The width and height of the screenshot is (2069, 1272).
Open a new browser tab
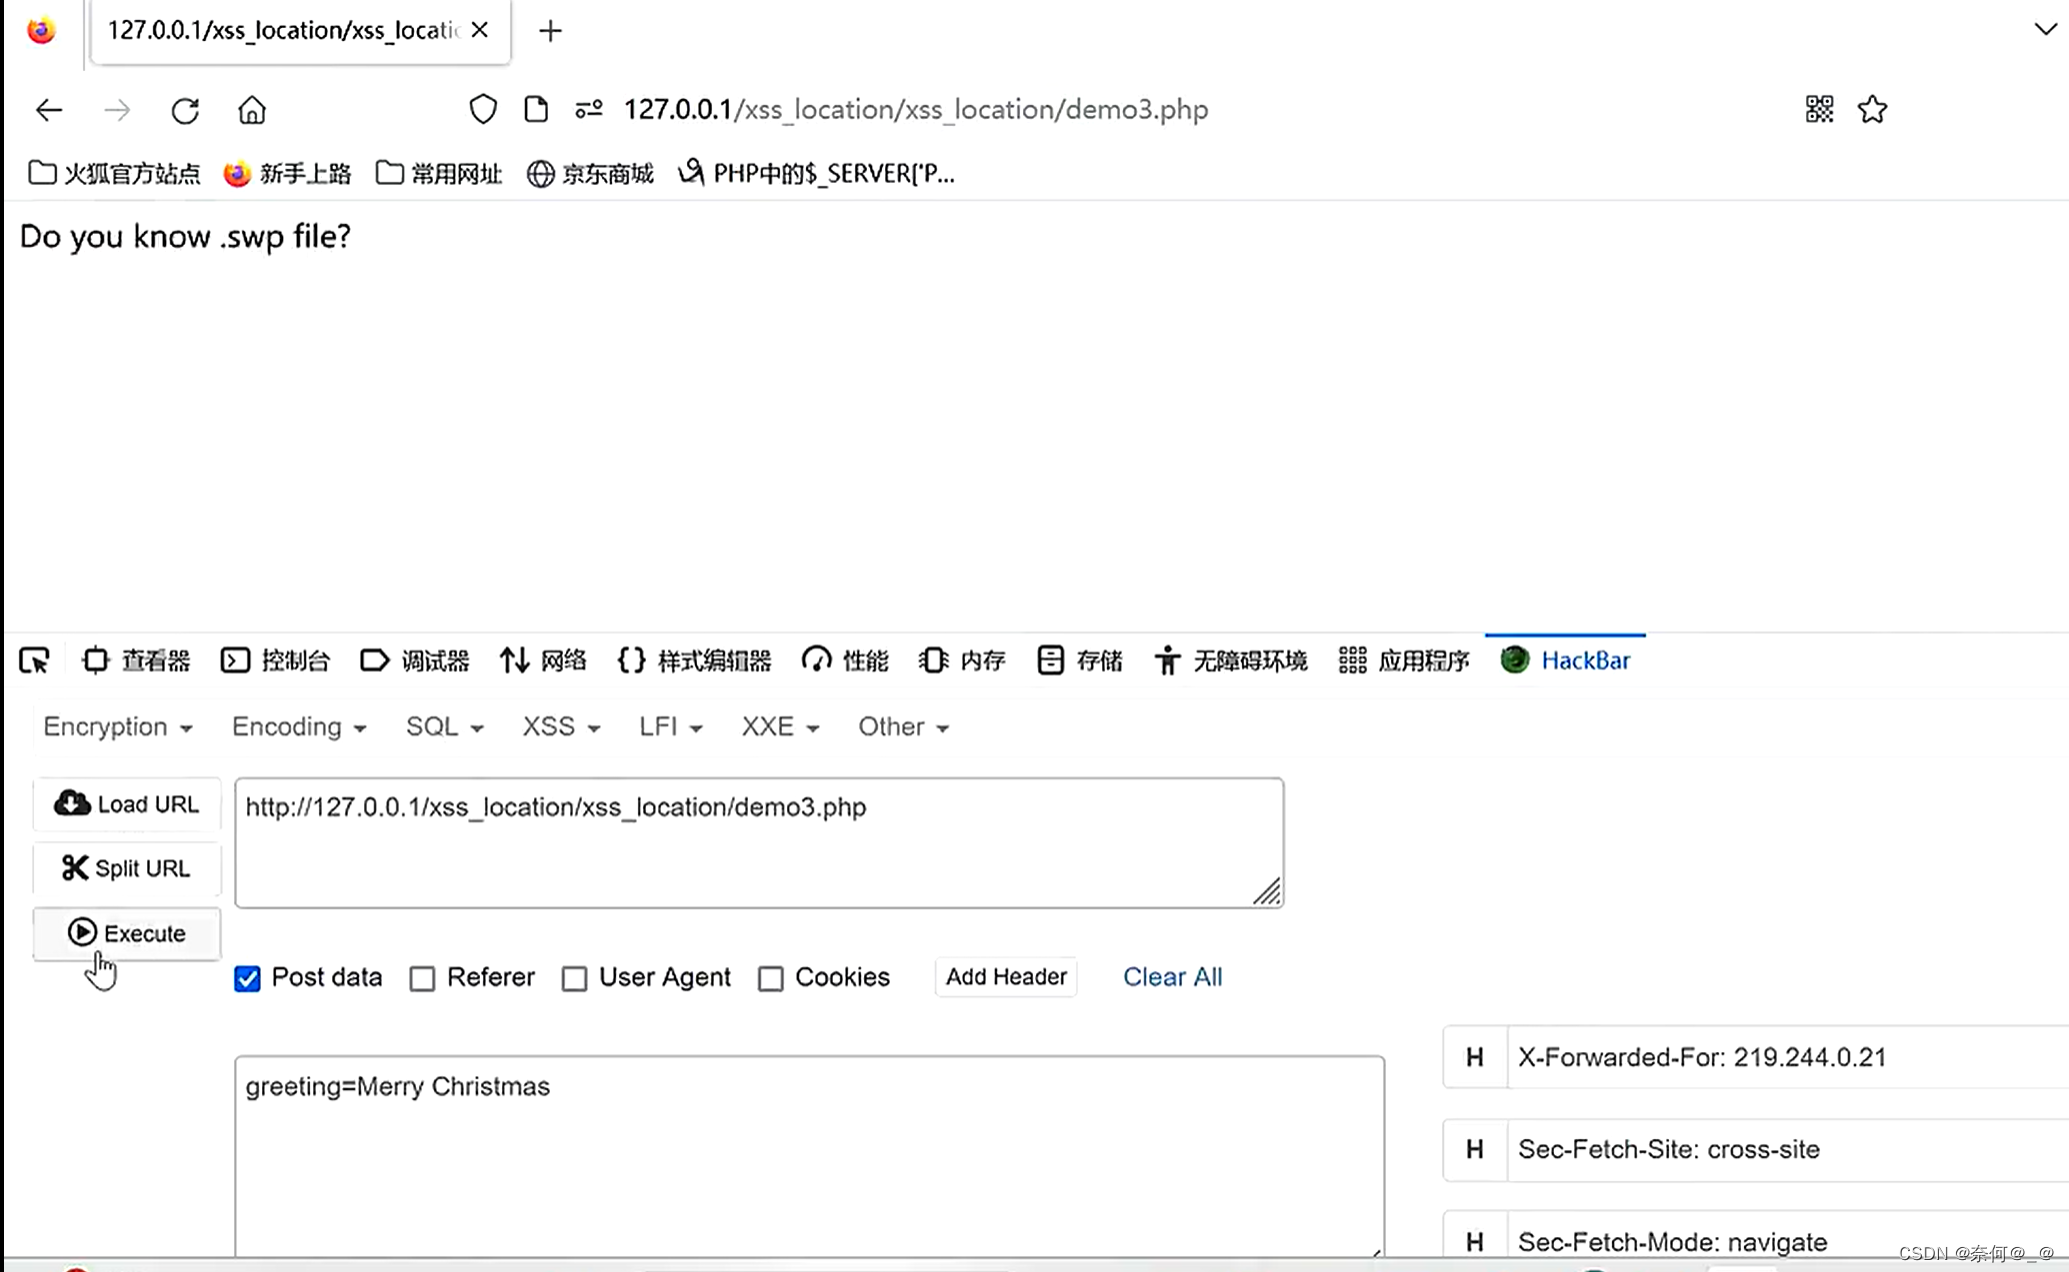coord(550,31)
